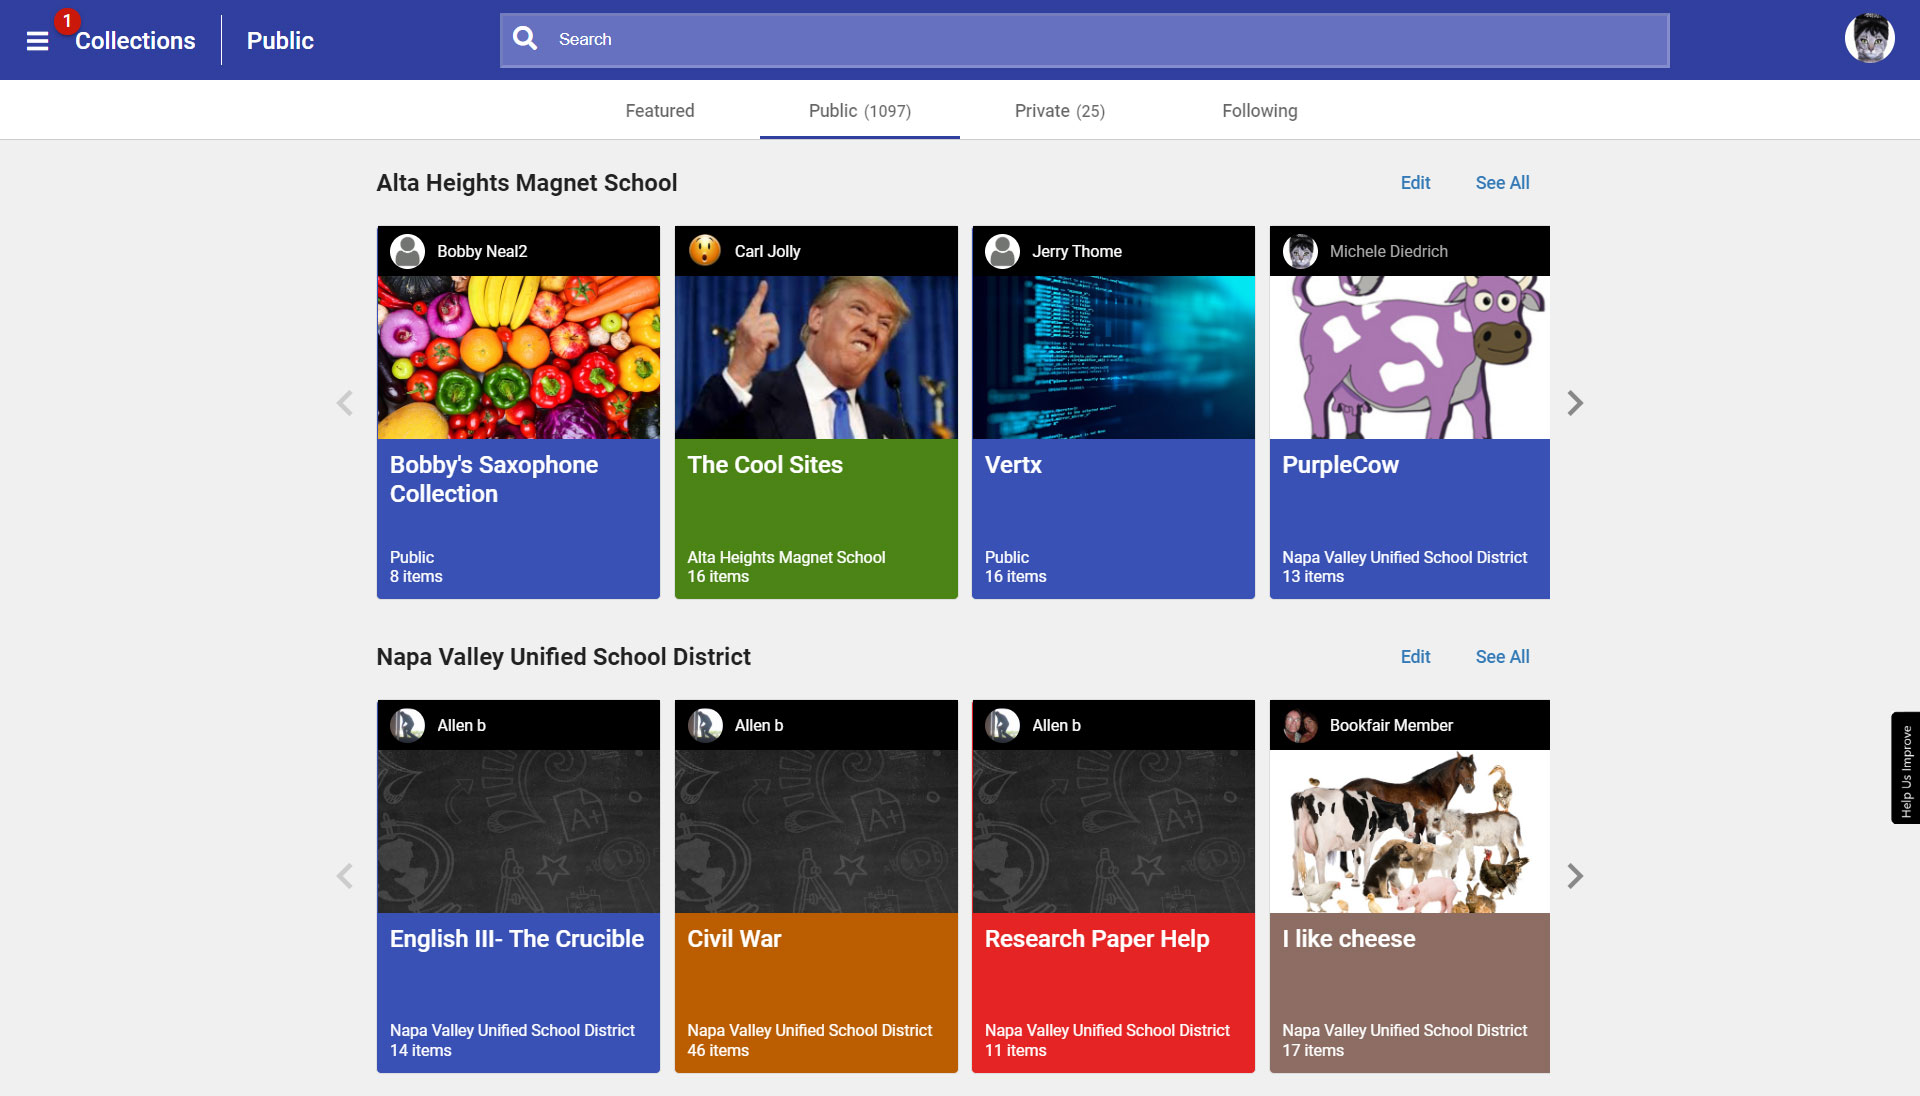Click Michele Diedrich's avatar icon

(1300, 251)
